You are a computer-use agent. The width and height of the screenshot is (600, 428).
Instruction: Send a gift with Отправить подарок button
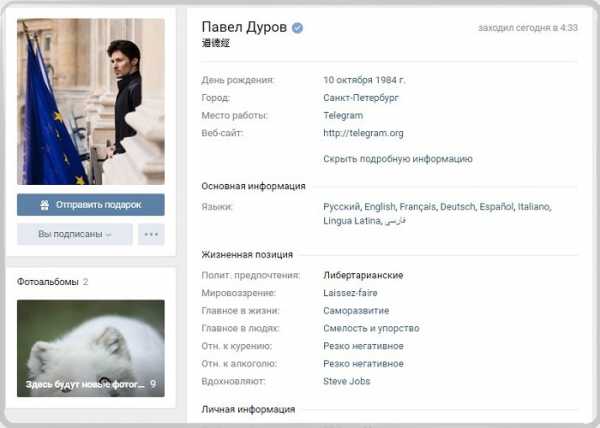[x=91, y=205]
